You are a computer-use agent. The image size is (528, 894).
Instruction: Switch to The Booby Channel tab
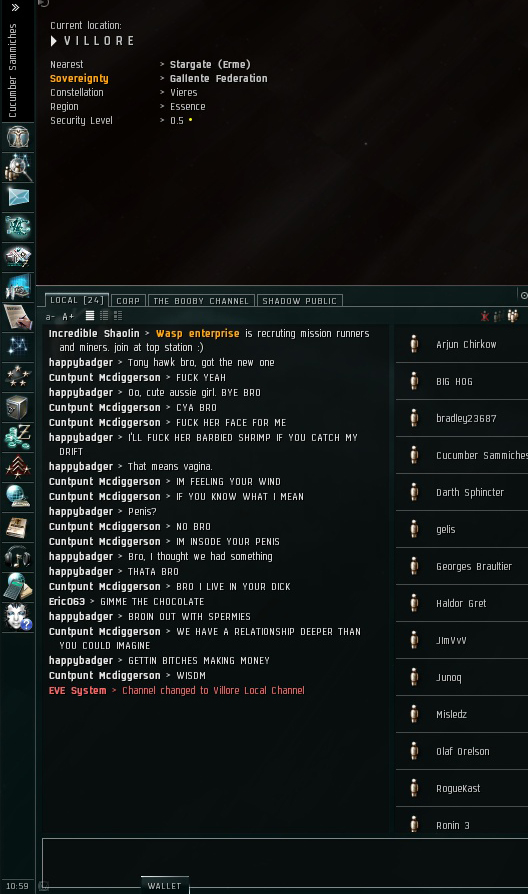click(201, 301)
